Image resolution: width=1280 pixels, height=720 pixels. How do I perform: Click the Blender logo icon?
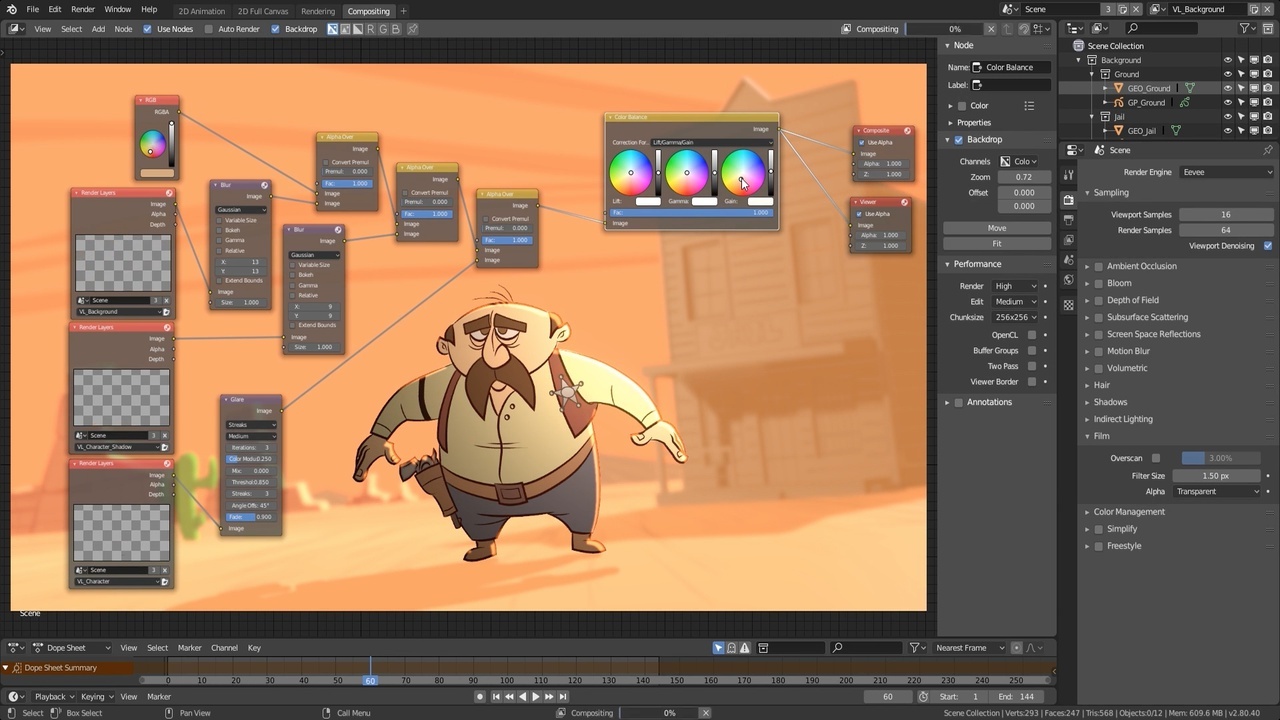[11, 10]
